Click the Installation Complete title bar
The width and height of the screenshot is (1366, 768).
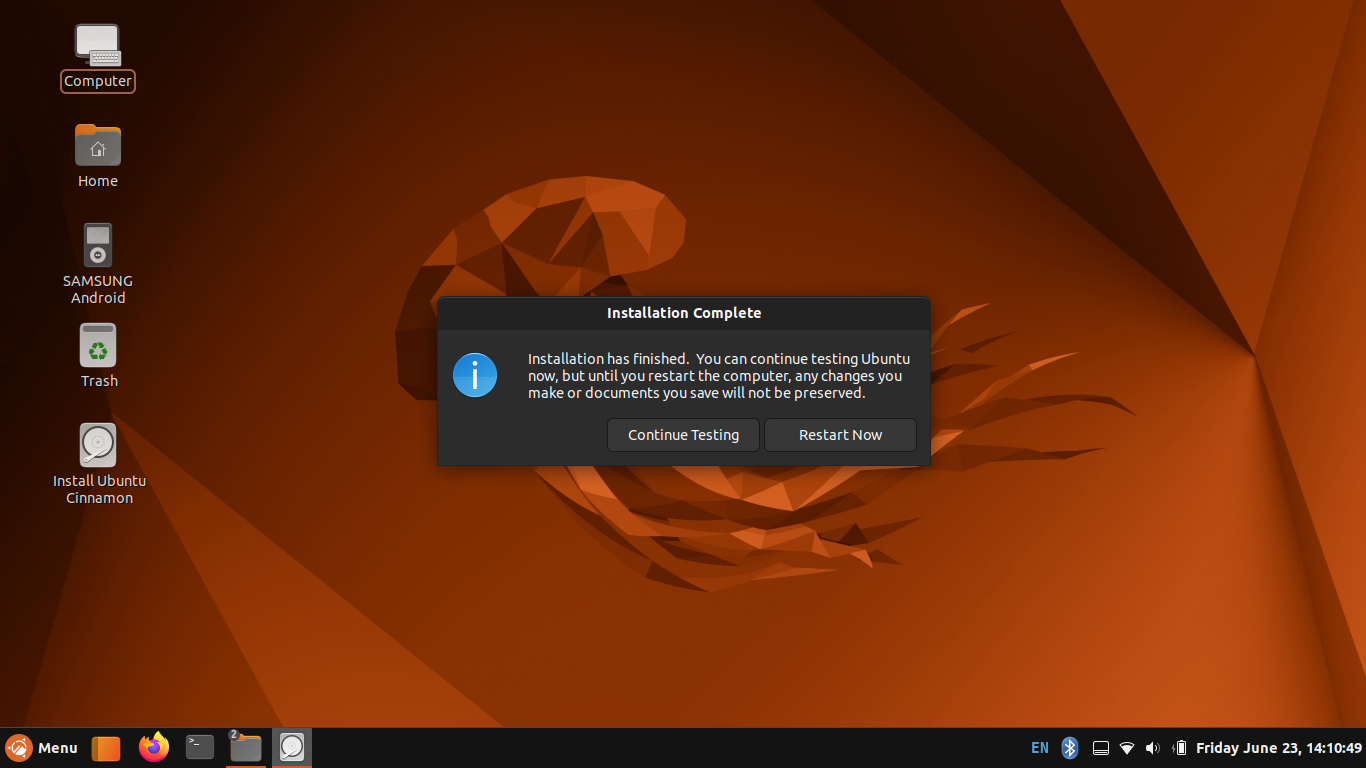click(x=684, y=313)
